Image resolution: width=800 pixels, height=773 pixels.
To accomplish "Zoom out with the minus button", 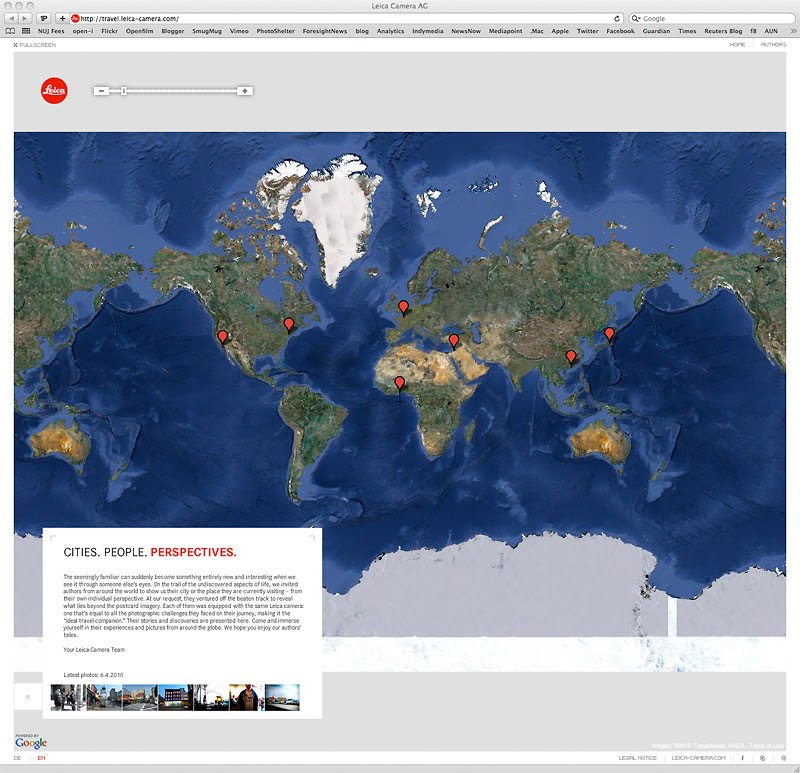I will [x=101, y=91].
